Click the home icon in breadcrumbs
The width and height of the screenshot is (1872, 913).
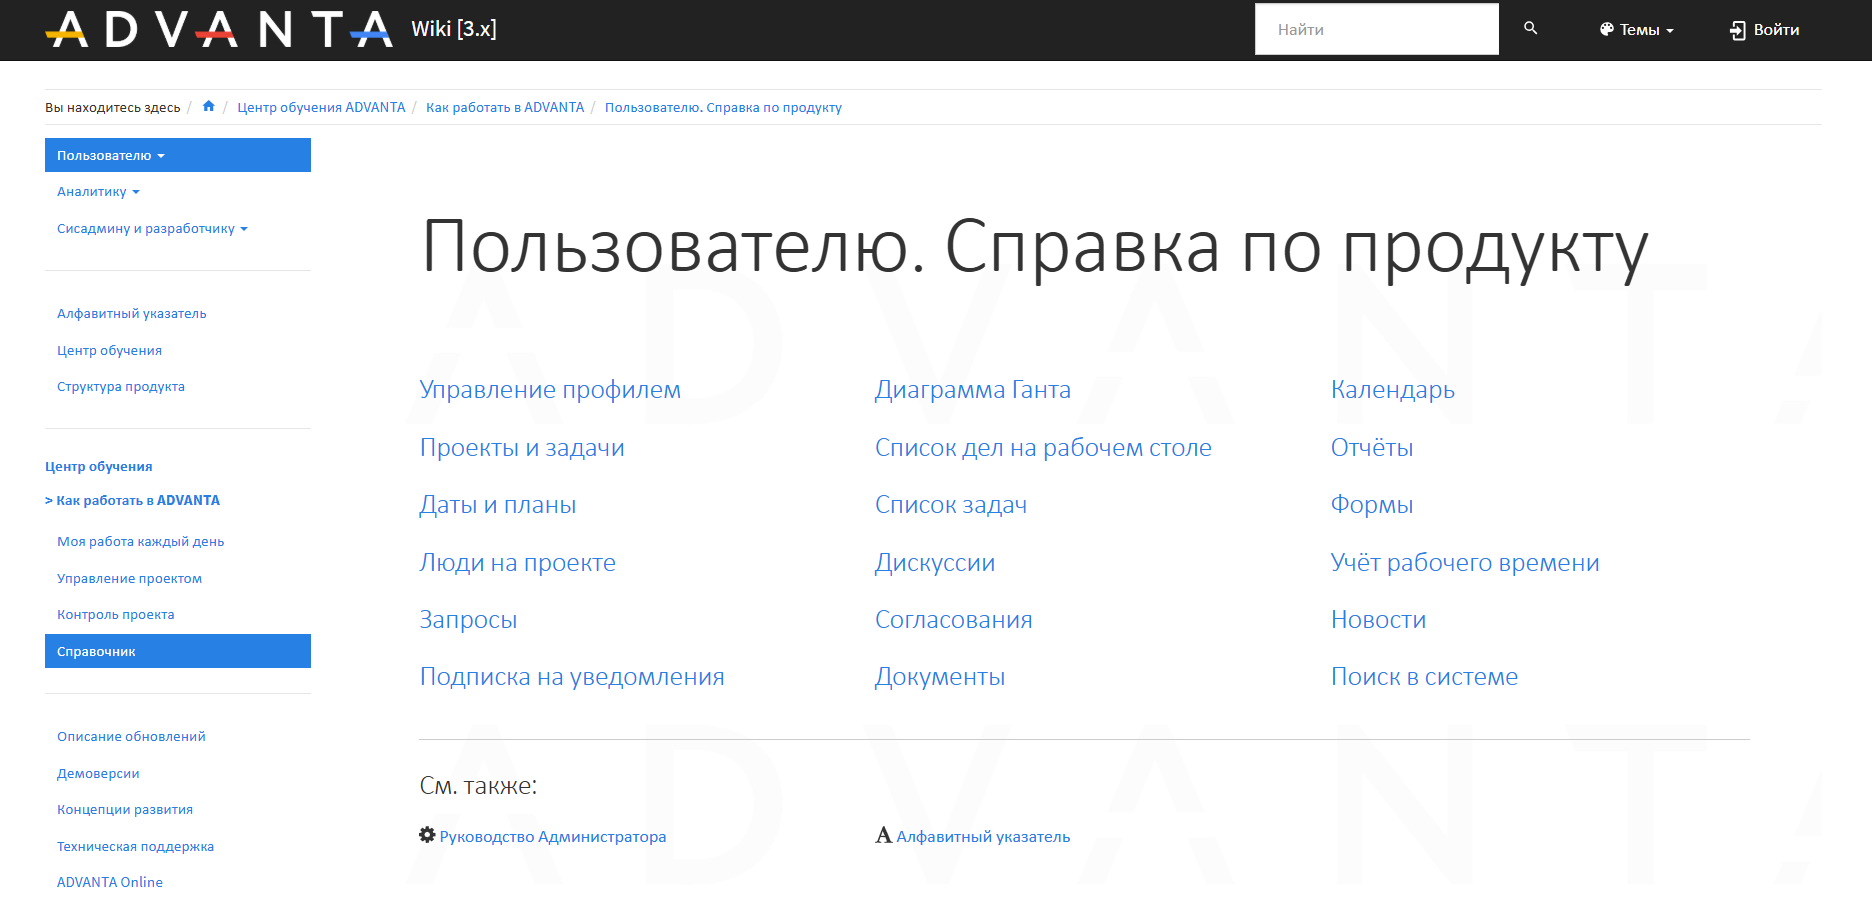tap(209, 107)
